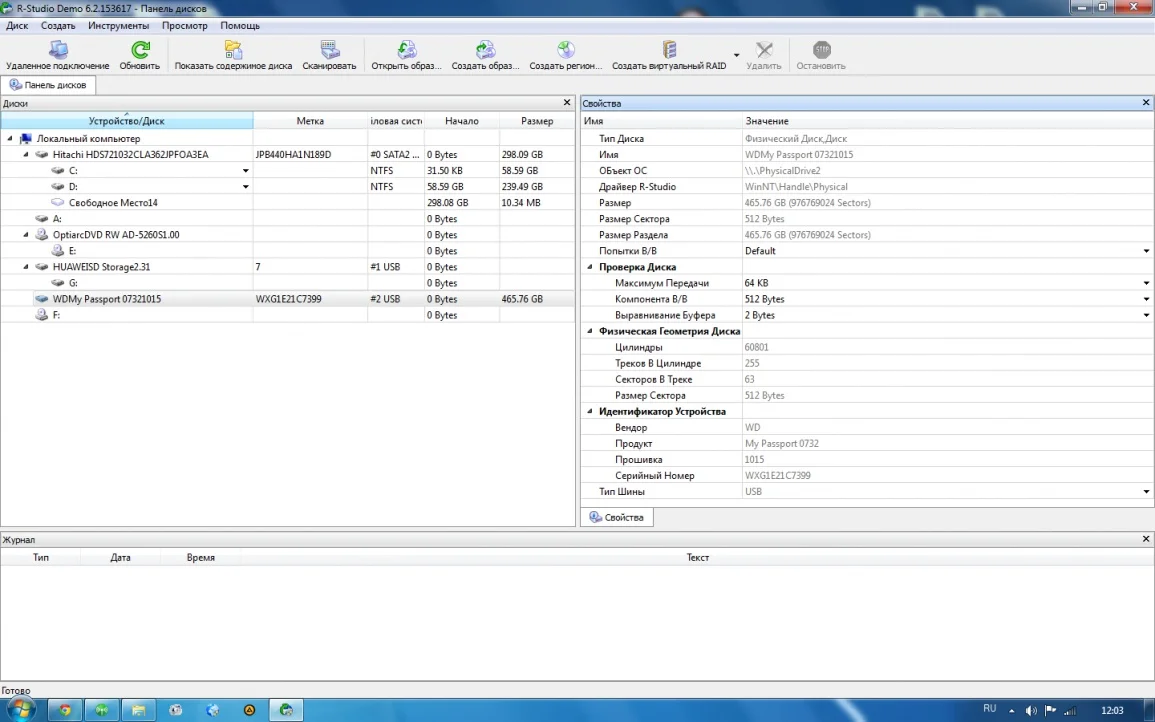The width and height of the screenshot is (1155, 722).
Task: Open the Тип Шины USB dropdown
Action: (1146, 492)
